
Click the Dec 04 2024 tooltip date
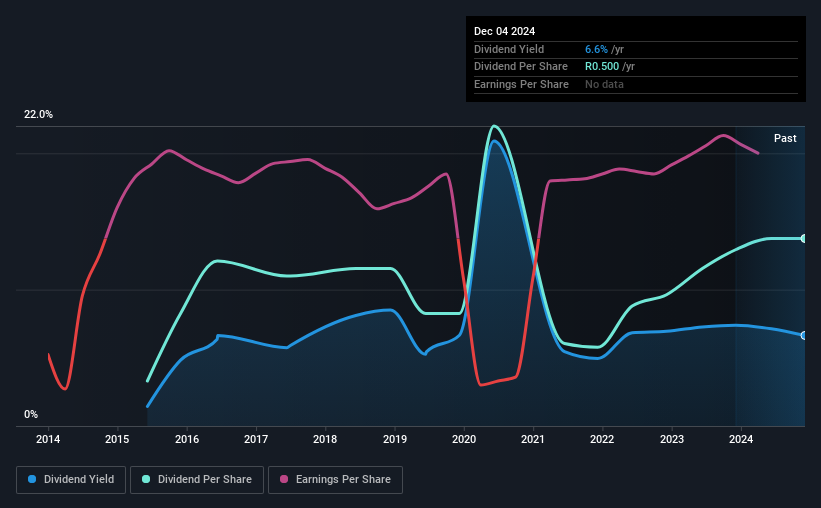[504, 31]
